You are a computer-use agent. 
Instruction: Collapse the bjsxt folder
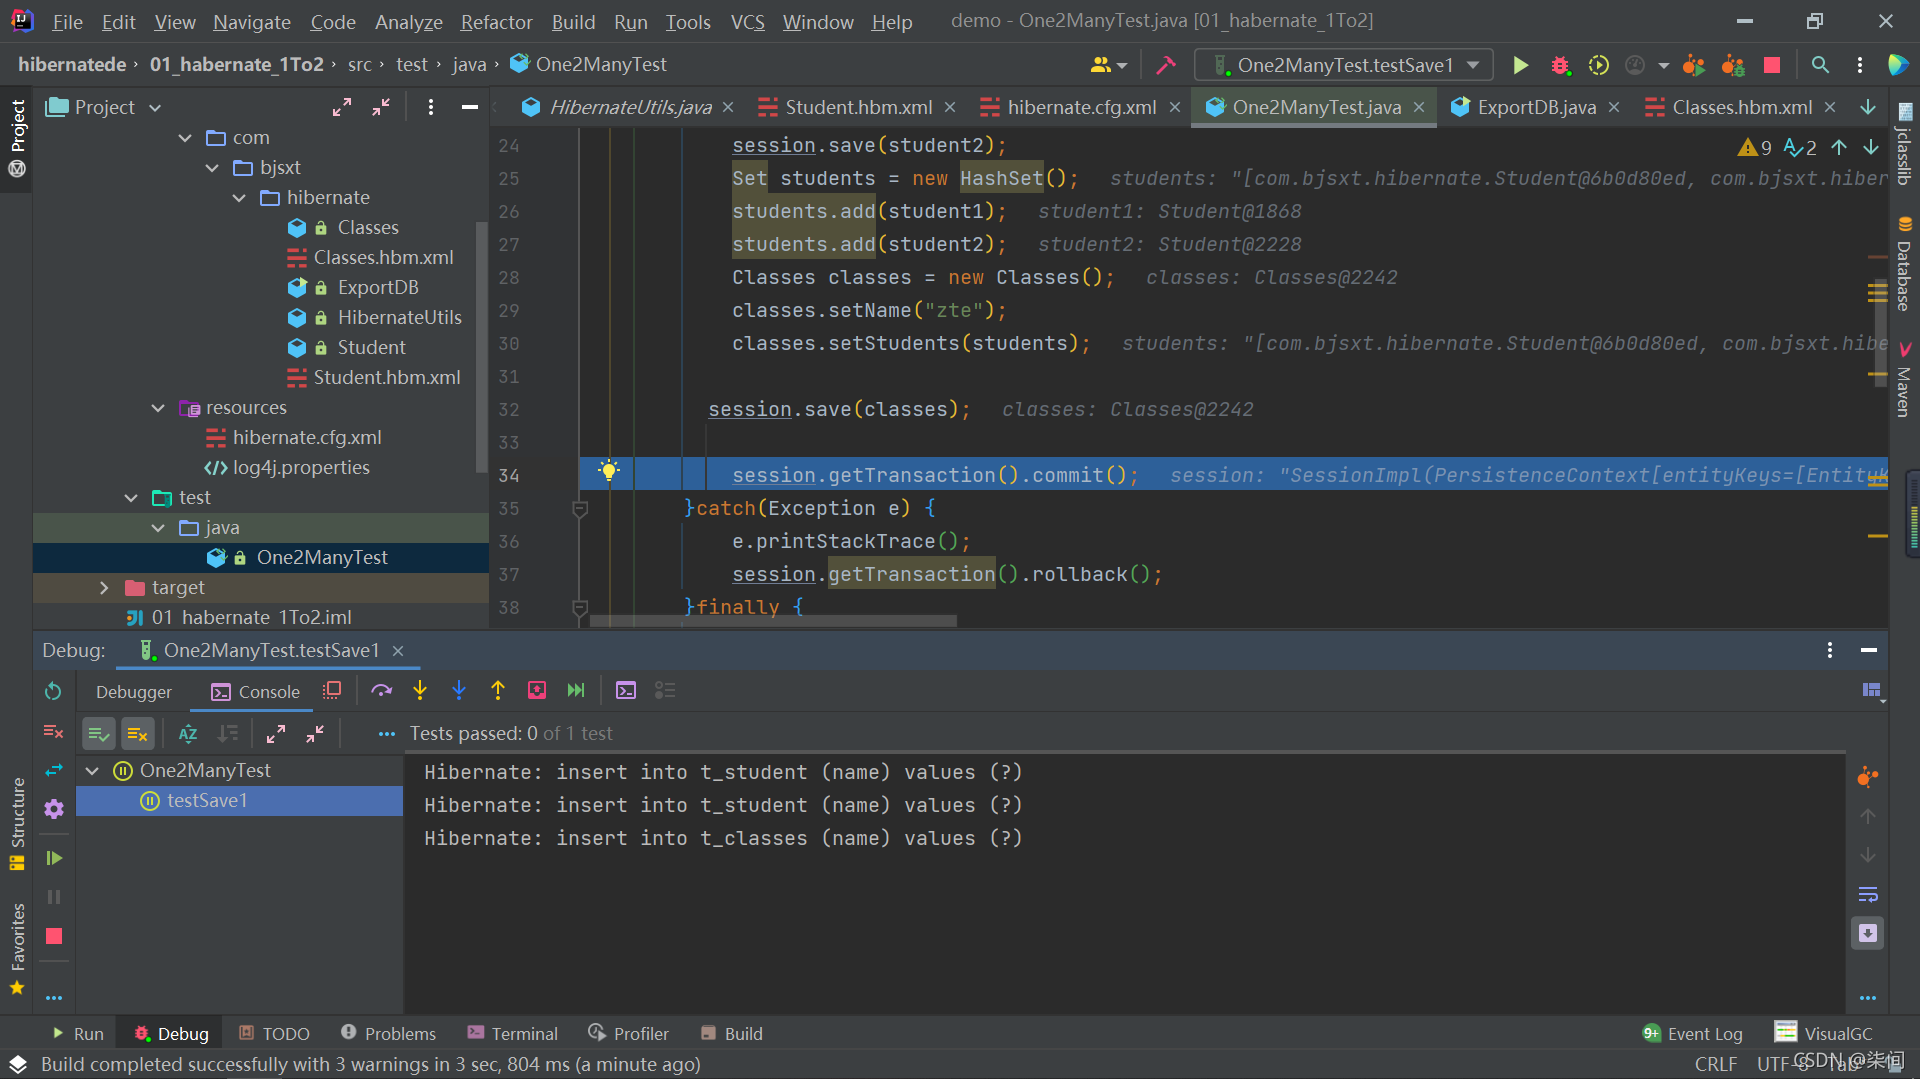click(212, 168)
